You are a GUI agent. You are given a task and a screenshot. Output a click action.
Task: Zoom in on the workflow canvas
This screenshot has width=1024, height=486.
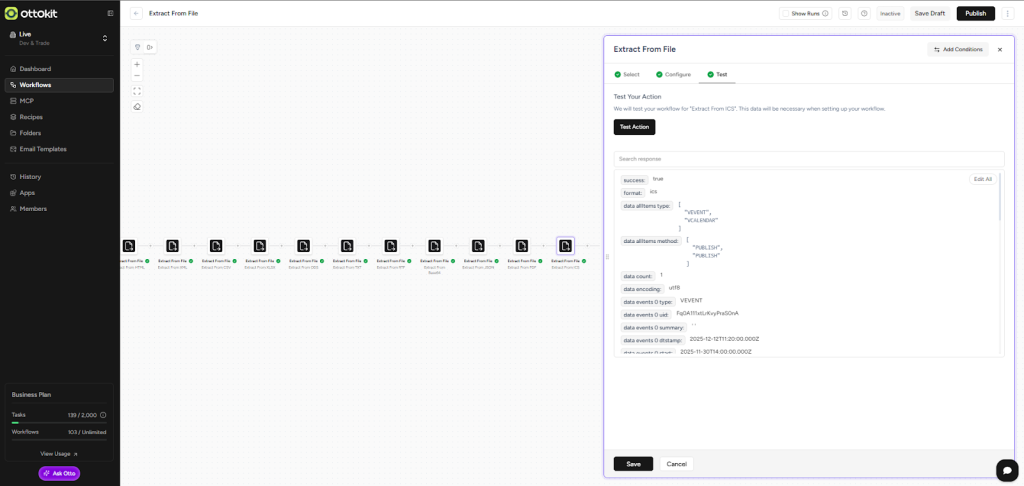137,64
